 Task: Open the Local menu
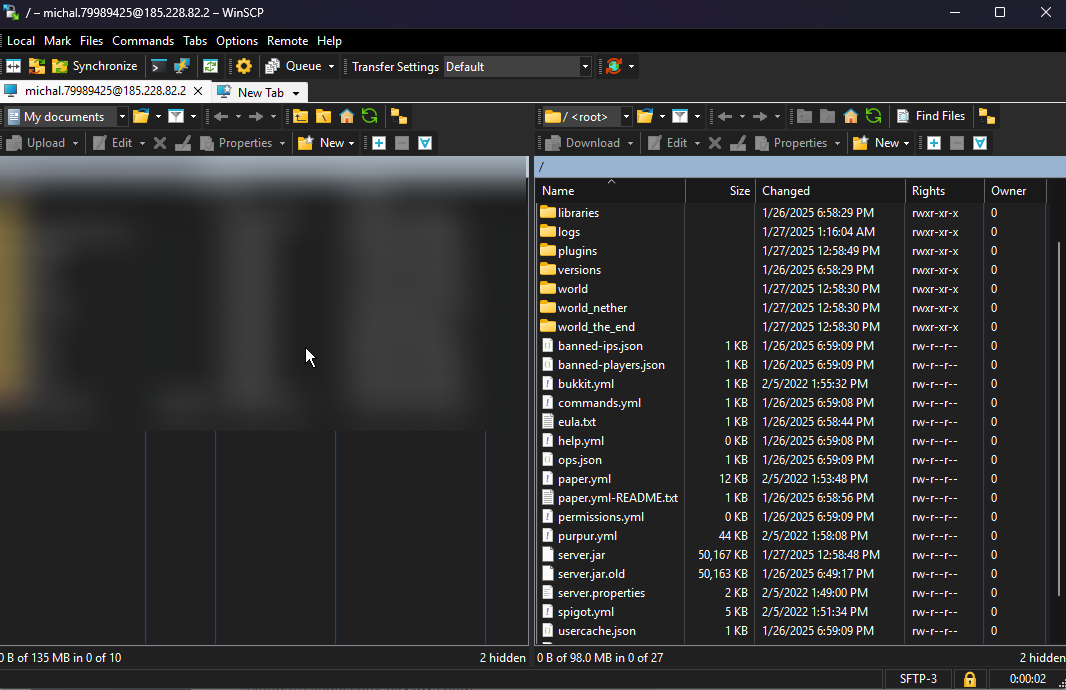click(x=20, y=41)
